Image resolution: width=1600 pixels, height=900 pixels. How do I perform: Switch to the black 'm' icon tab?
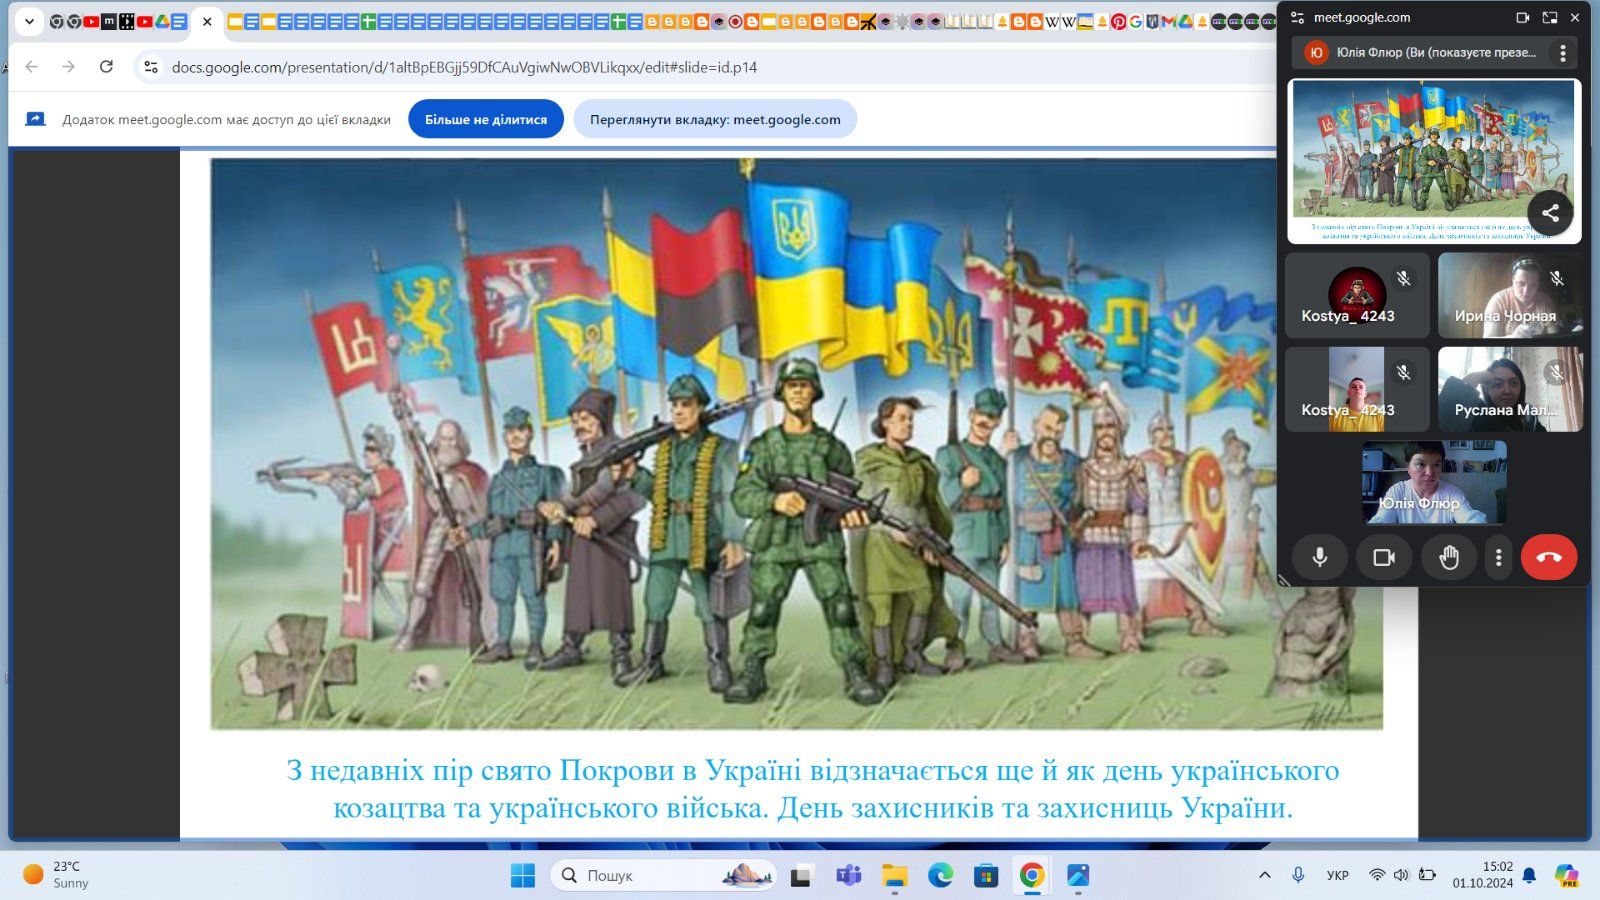tap(109, 21)
